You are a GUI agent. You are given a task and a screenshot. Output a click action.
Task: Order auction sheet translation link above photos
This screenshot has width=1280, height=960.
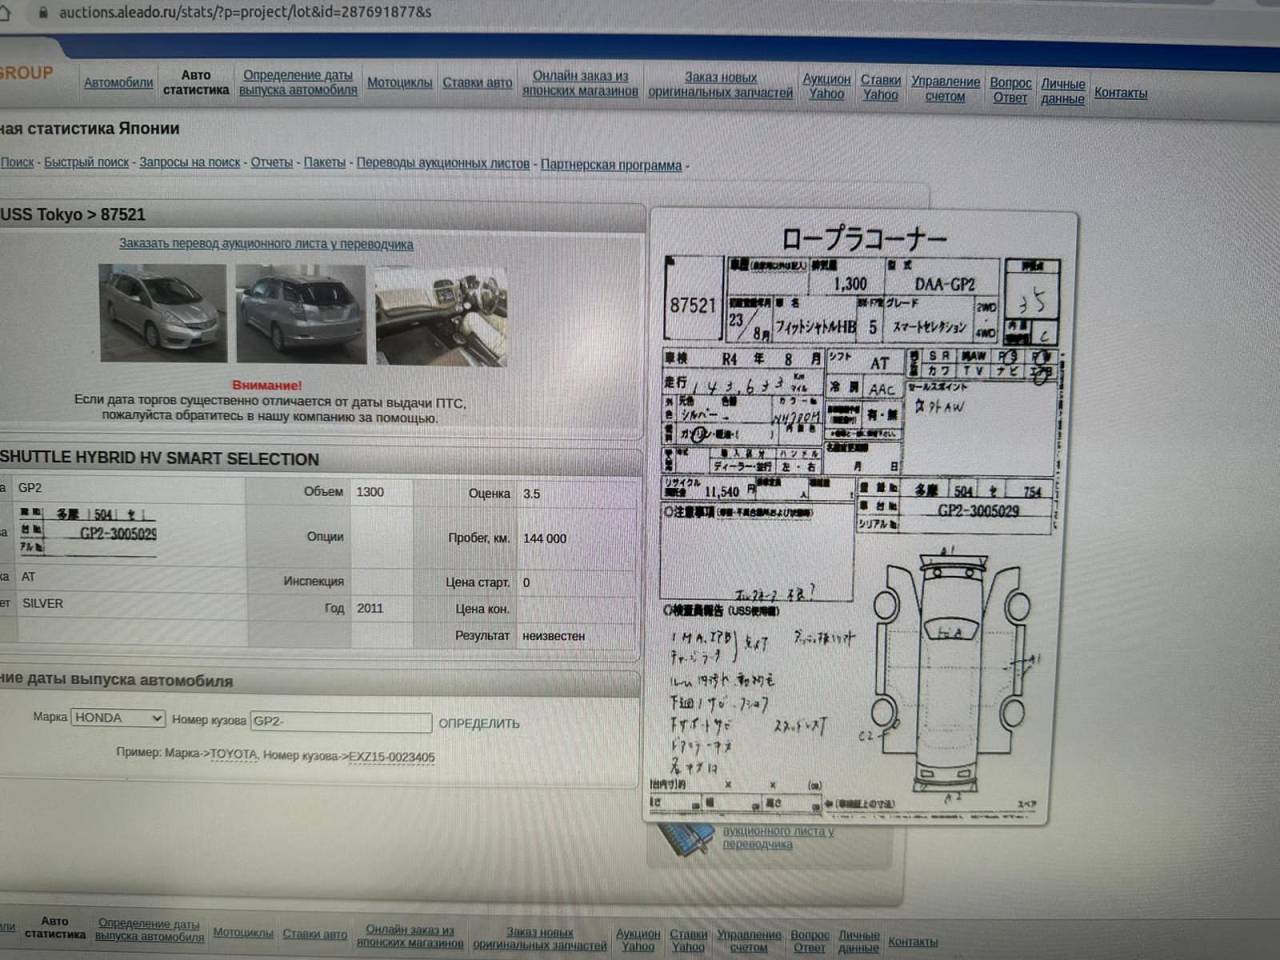click(x=266, y=244)
